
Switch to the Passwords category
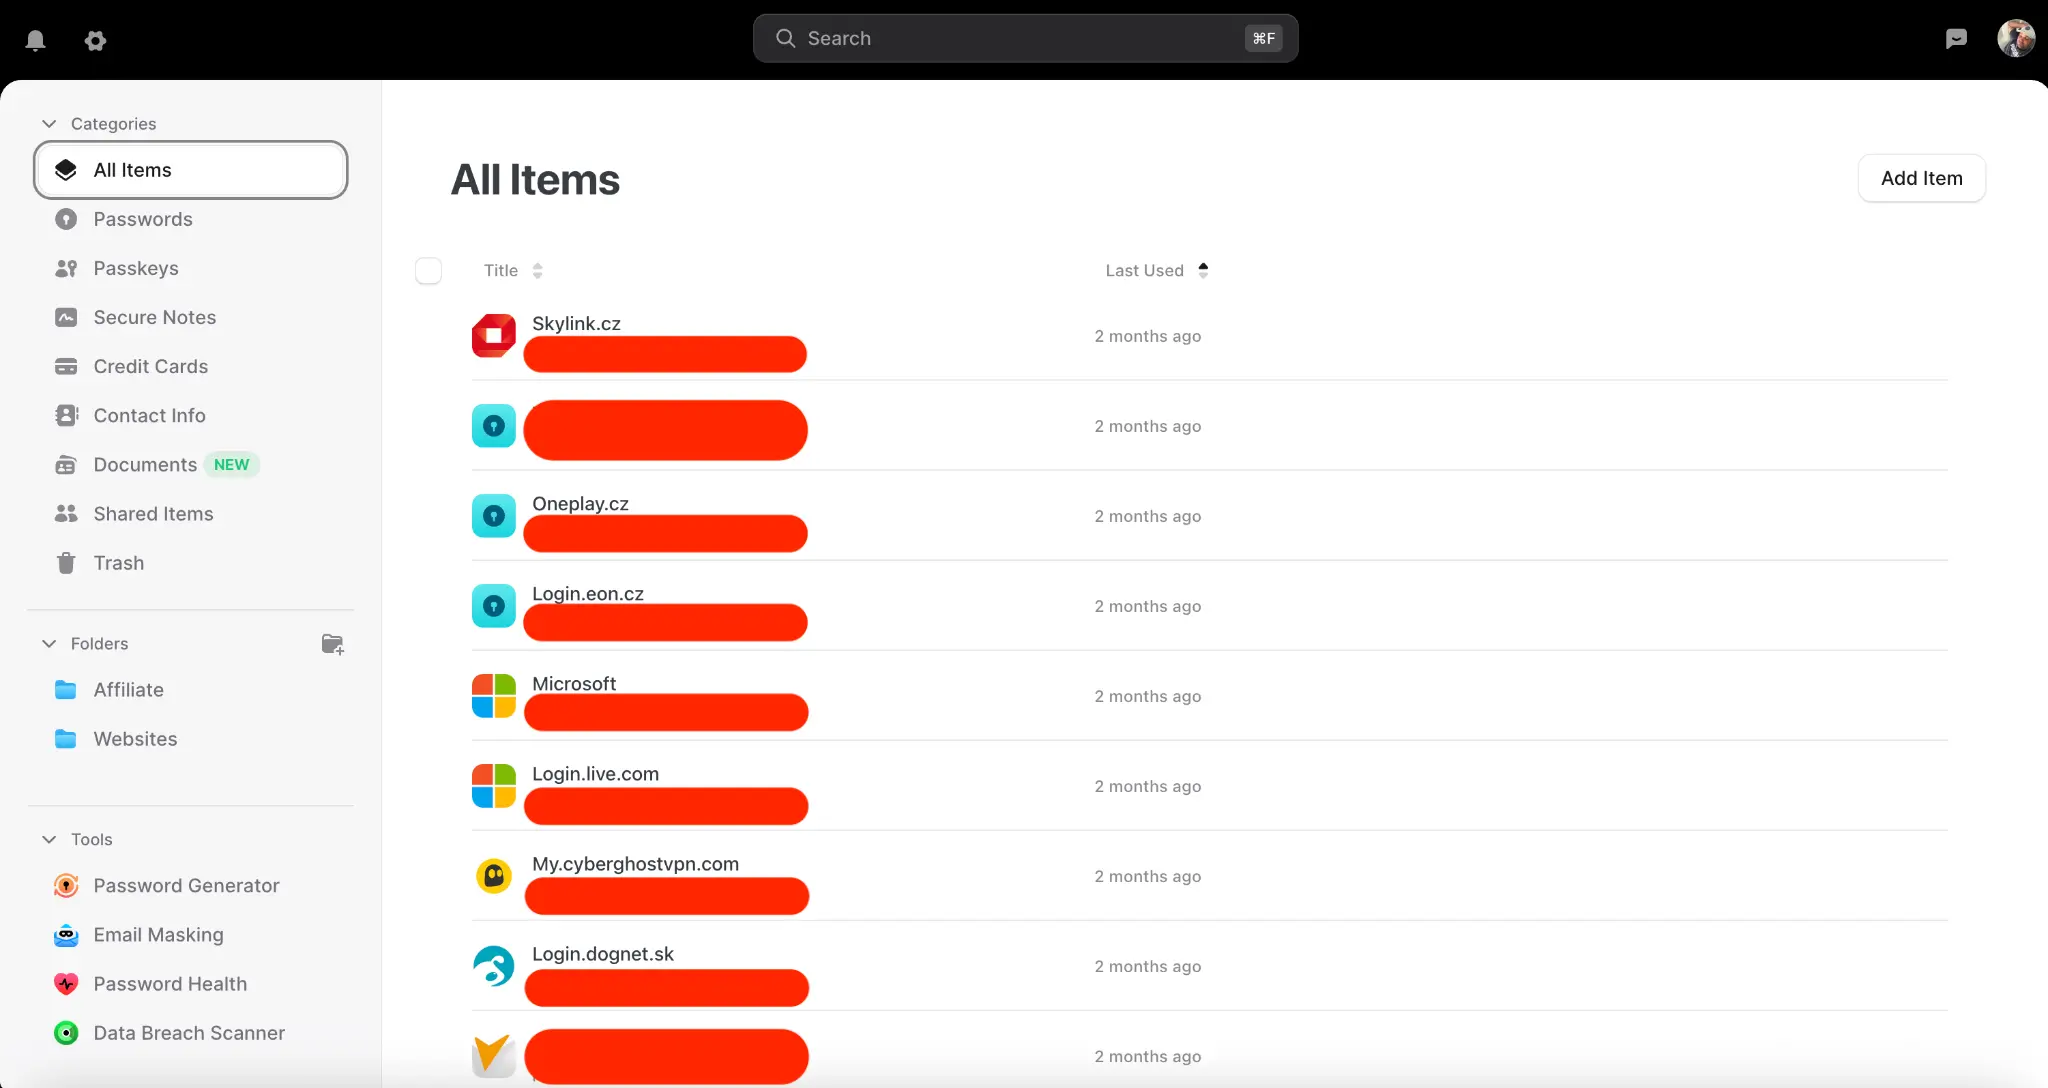coord(142,219)
